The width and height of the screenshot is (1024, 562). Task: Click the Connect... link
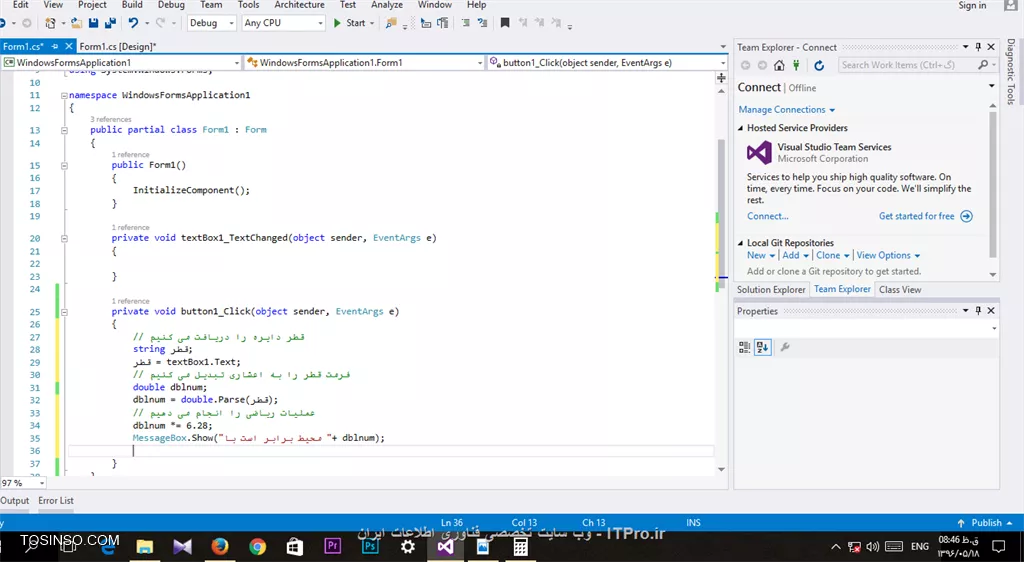click(x=767, y=216)
